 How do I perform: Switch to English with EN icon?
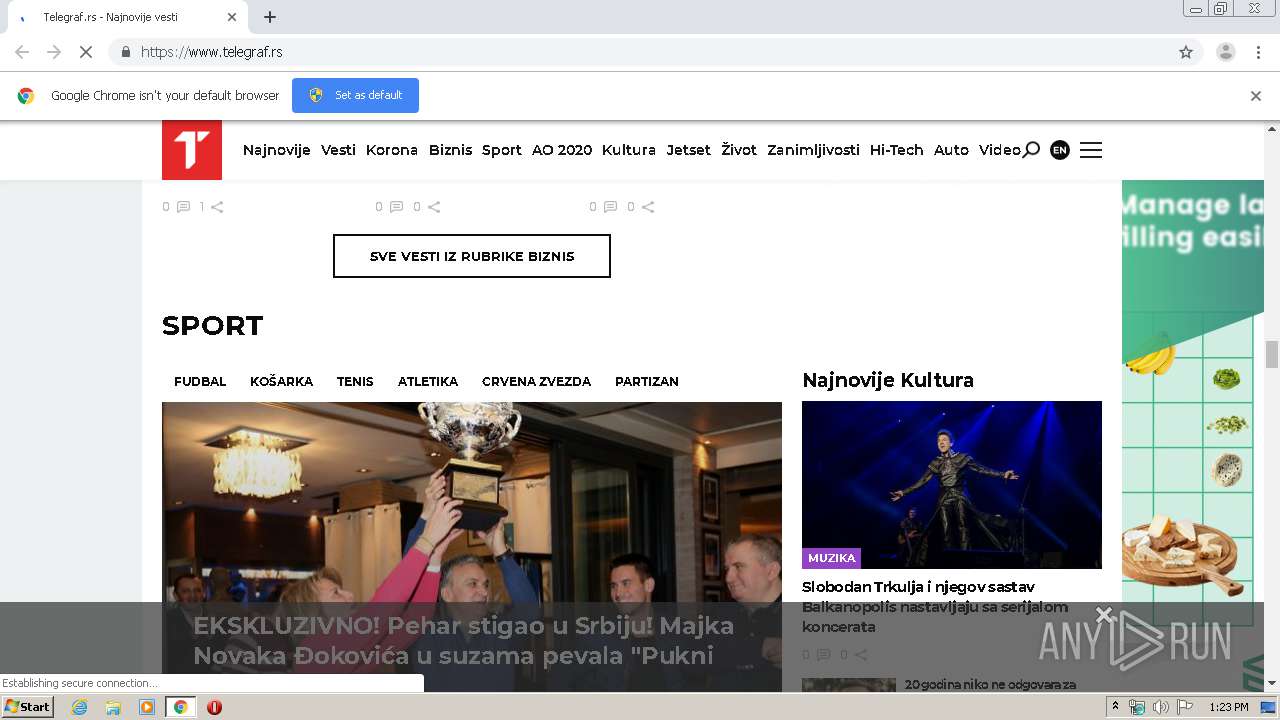point(1060,150)
